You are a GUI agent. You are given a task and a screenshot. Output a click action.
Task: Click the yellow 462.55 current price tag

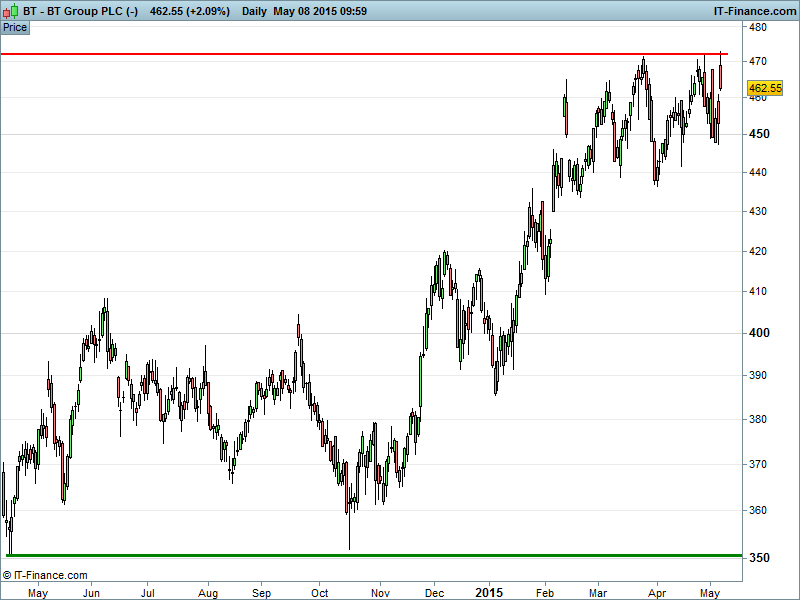(x=765, y=89)
